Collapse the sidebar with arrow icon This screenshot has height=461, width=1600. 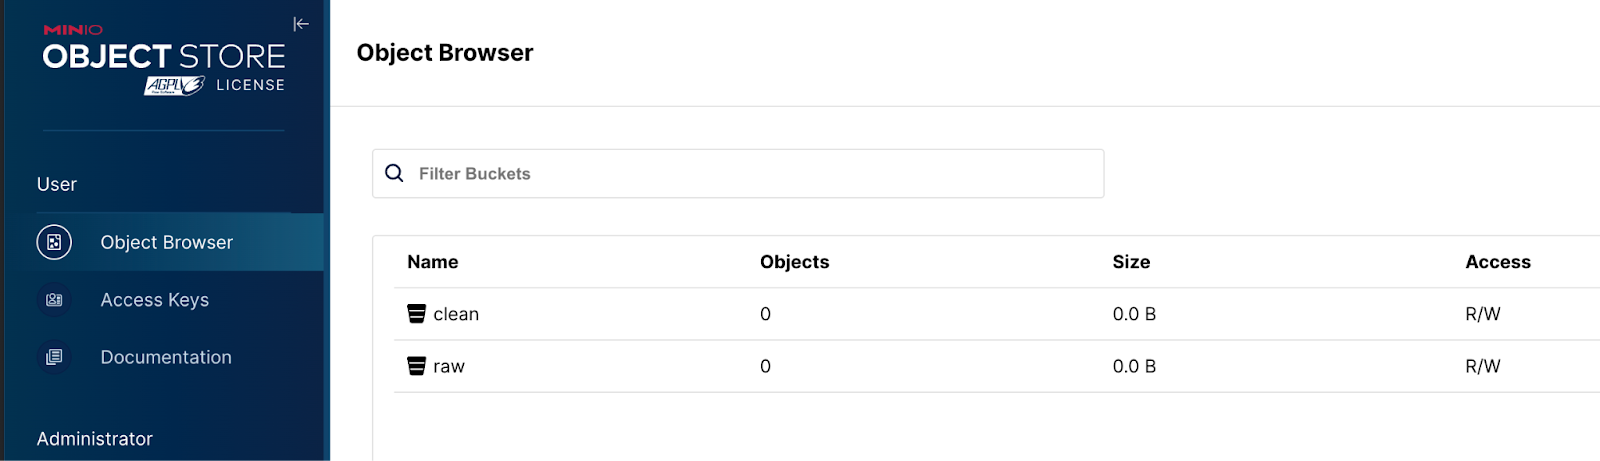click(301, 24)
